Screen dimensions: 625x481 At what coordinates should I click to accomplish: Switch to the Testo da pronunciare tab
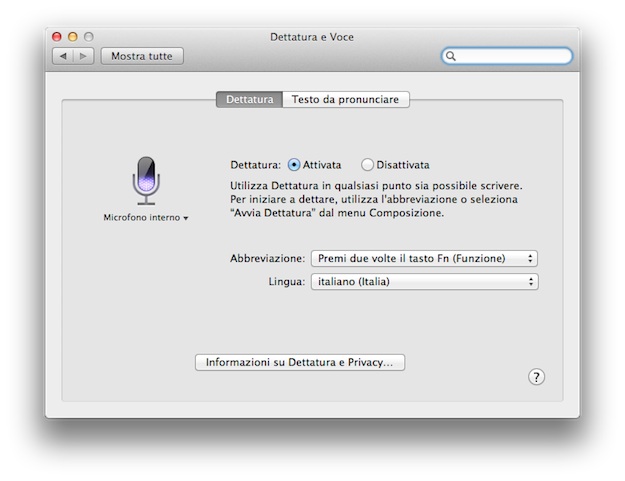click(346, 100)
